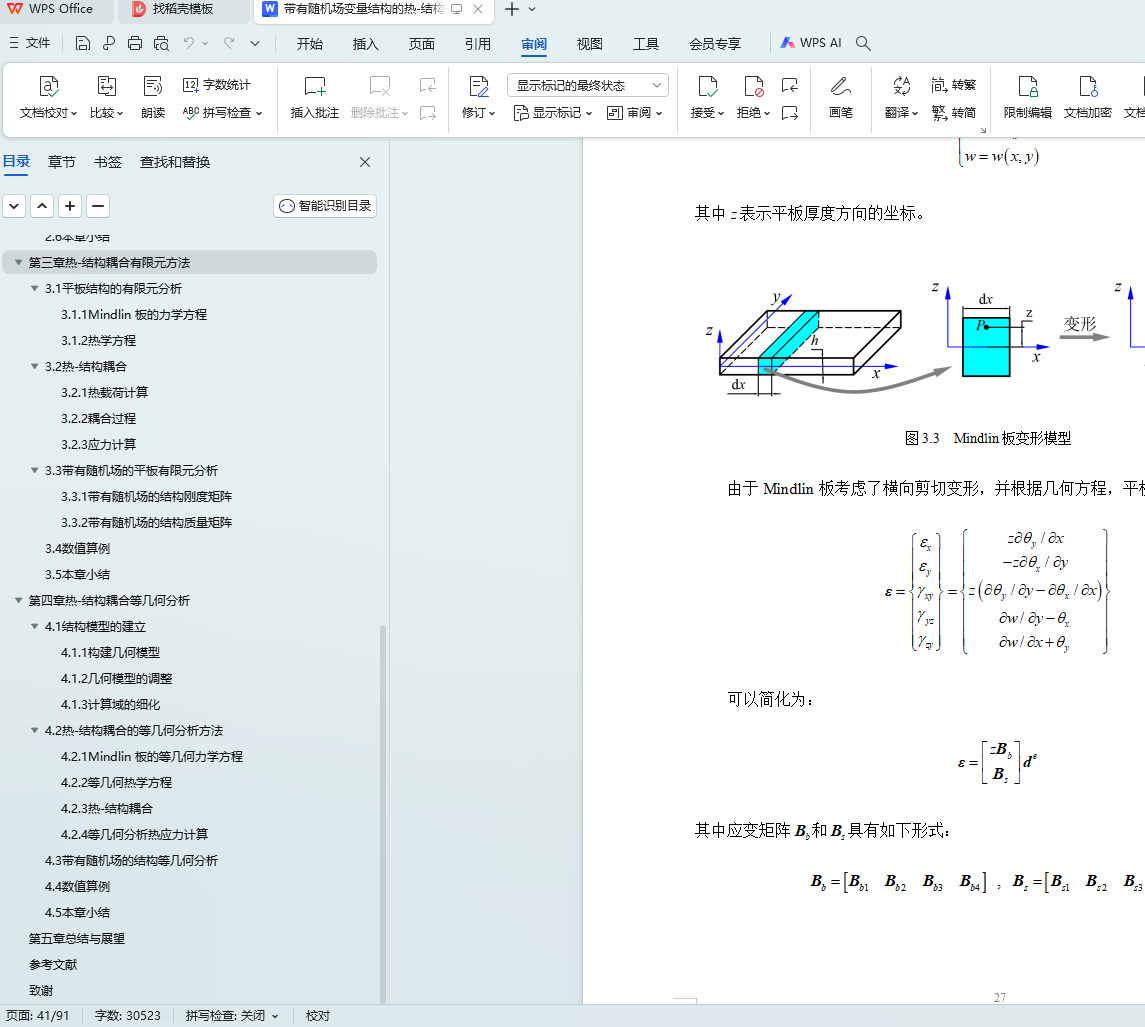Viewport: 1145px width, 1027px height.
Task: Go to heading 3.1.1Mindlin 板的力学方程
Action: click(x=134, y=315)
